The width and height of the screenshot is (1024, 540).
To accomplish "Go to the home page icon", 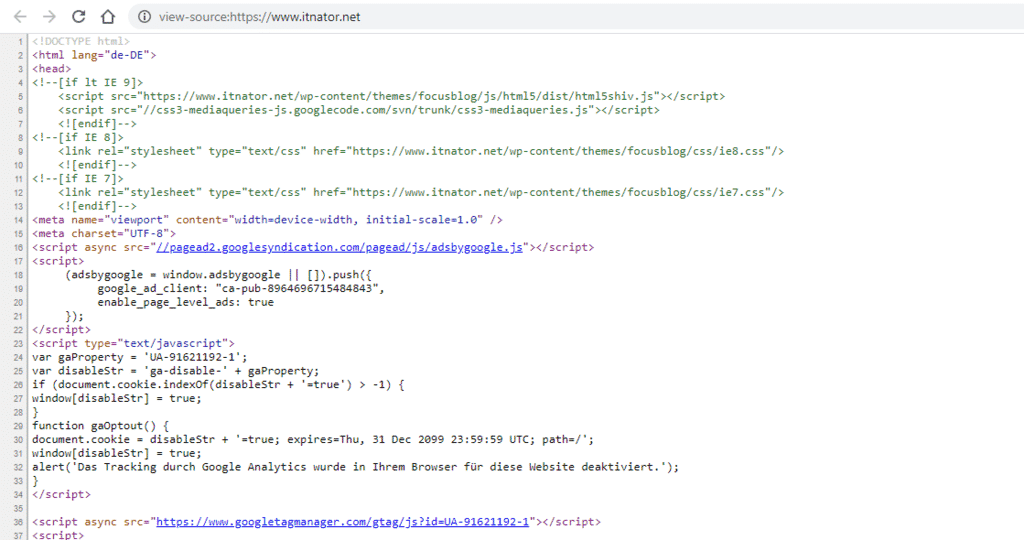I will click(108, 17).
